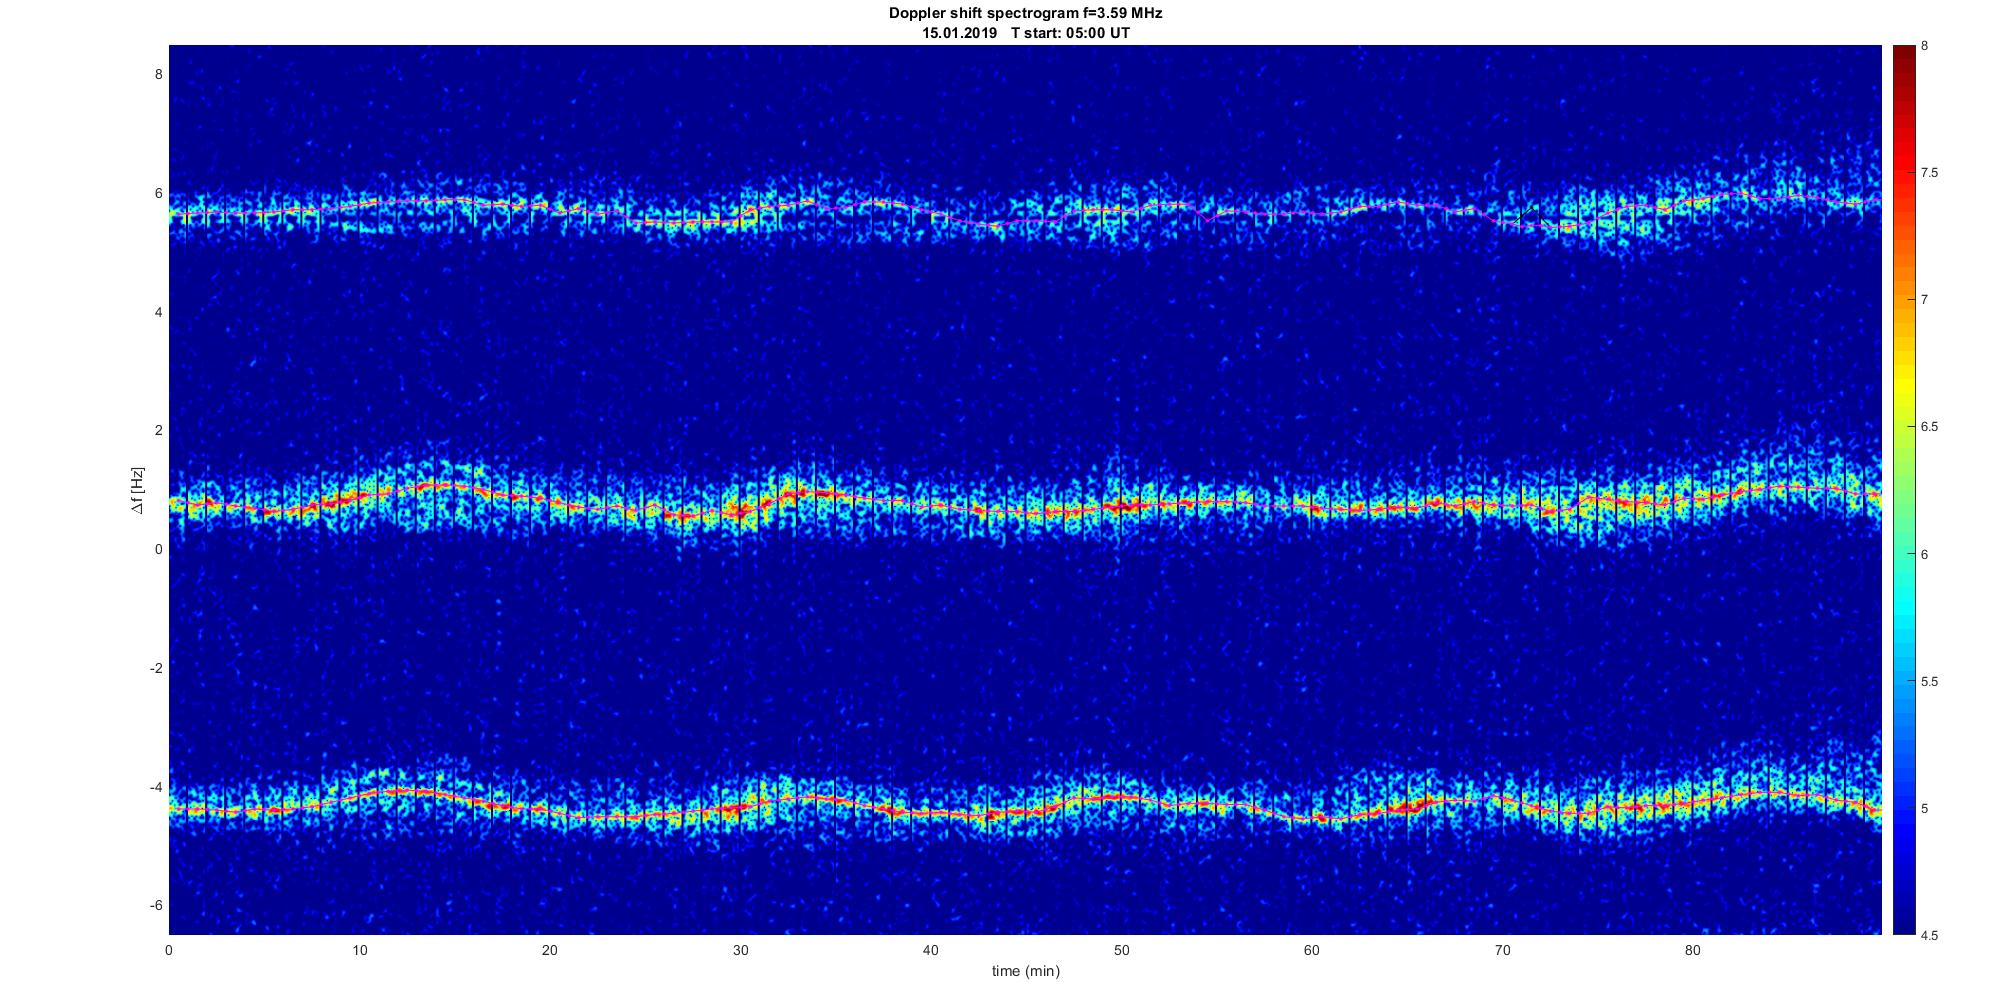Click the x-axis tick label 60

1311,950
